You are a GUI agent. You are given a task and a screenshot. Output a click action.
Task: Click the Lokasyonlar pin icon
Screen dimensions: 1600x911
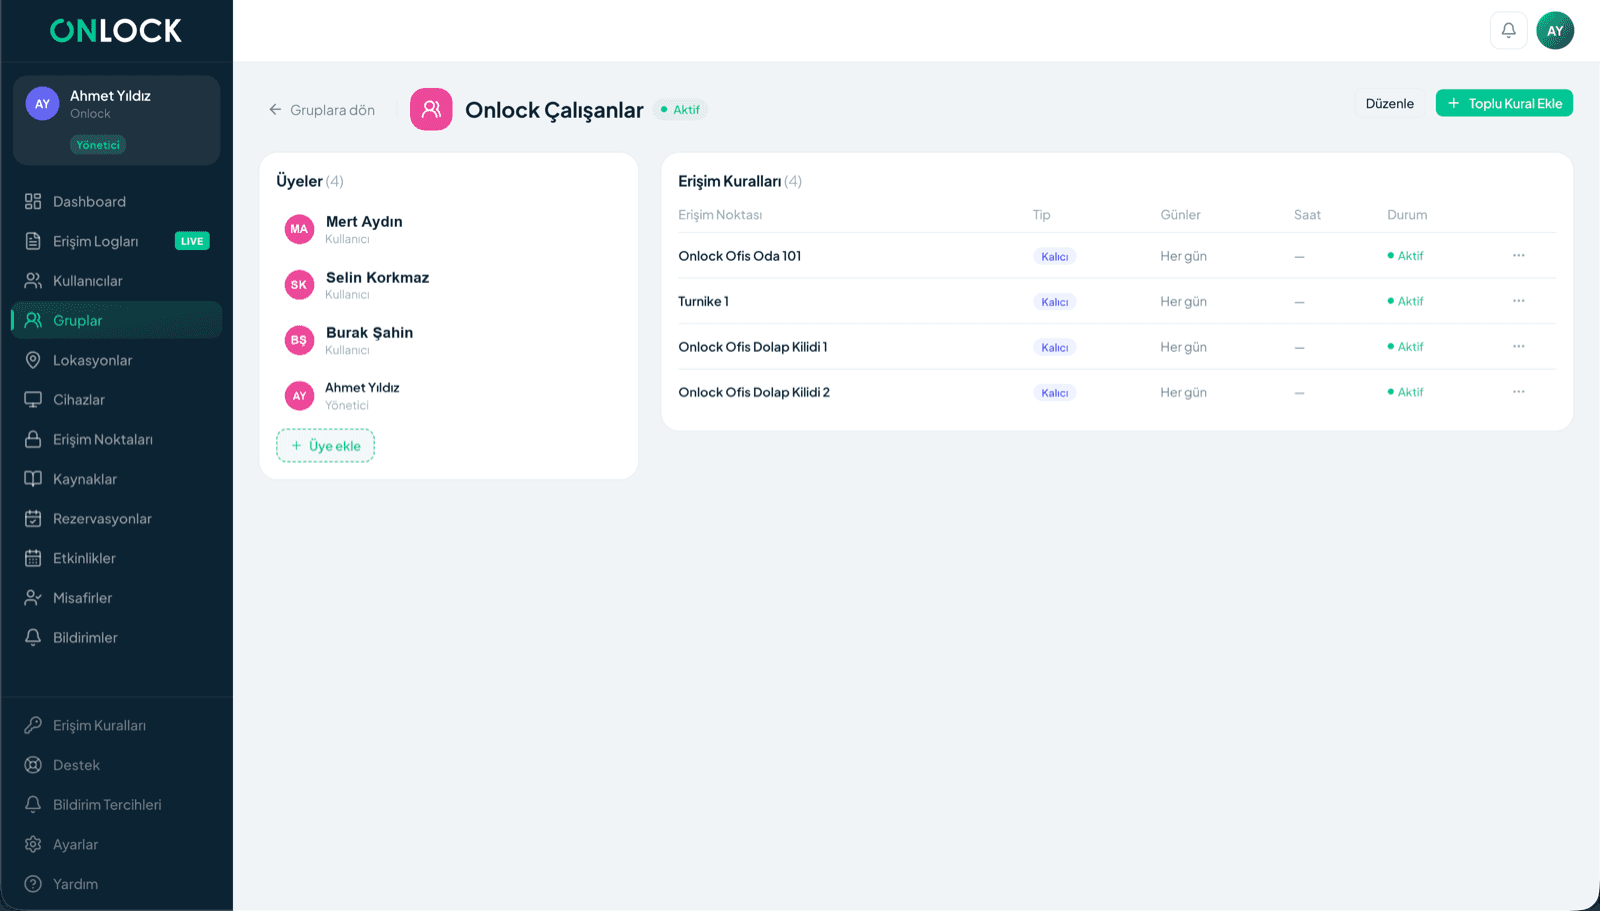tap(33, 360)
